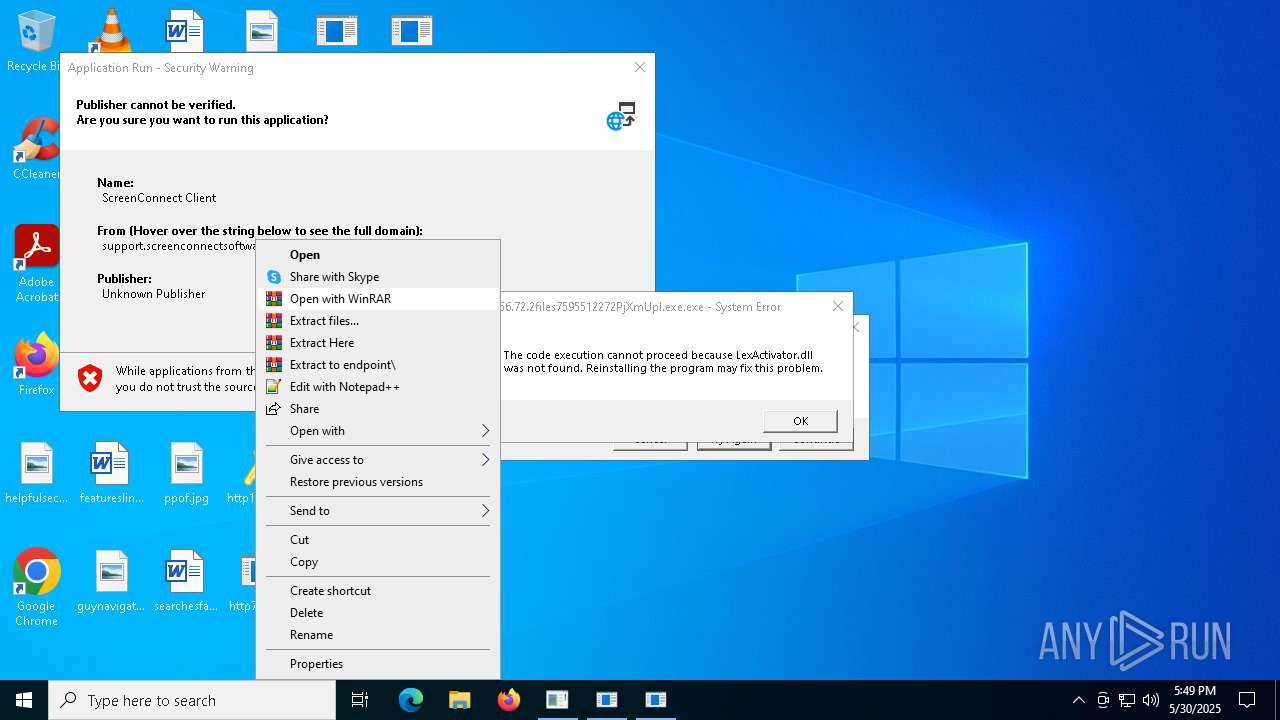
Task: Choose Open with WinRAR
Action: coord(378,299)
